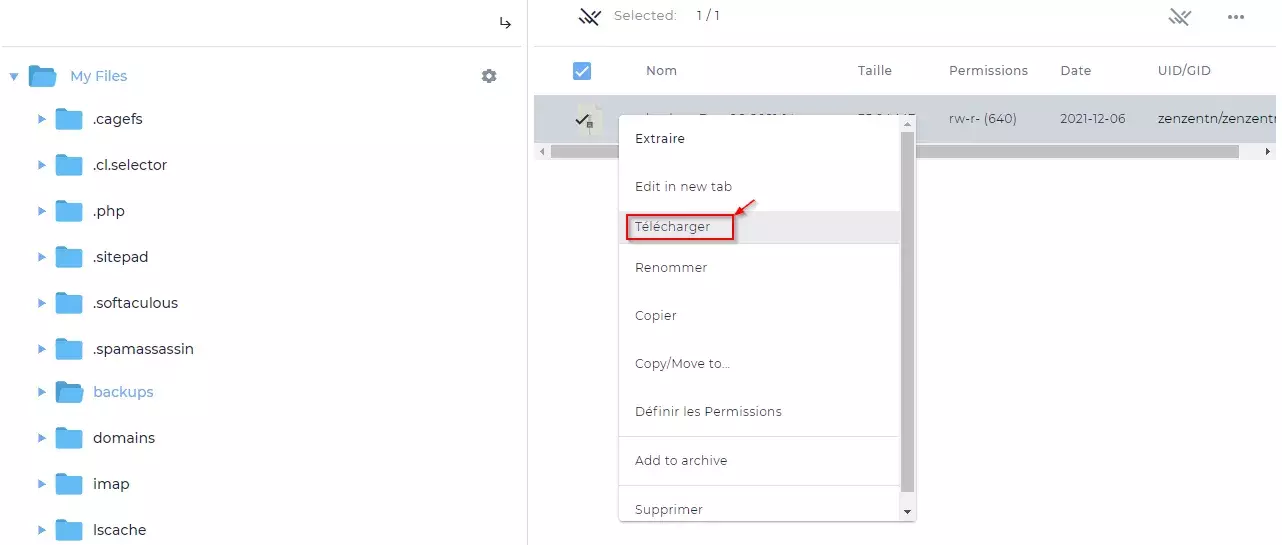Select Extraire in the context menu
Image resolution: width=1282 pixels, height=545 pixels.
(660, 139)
